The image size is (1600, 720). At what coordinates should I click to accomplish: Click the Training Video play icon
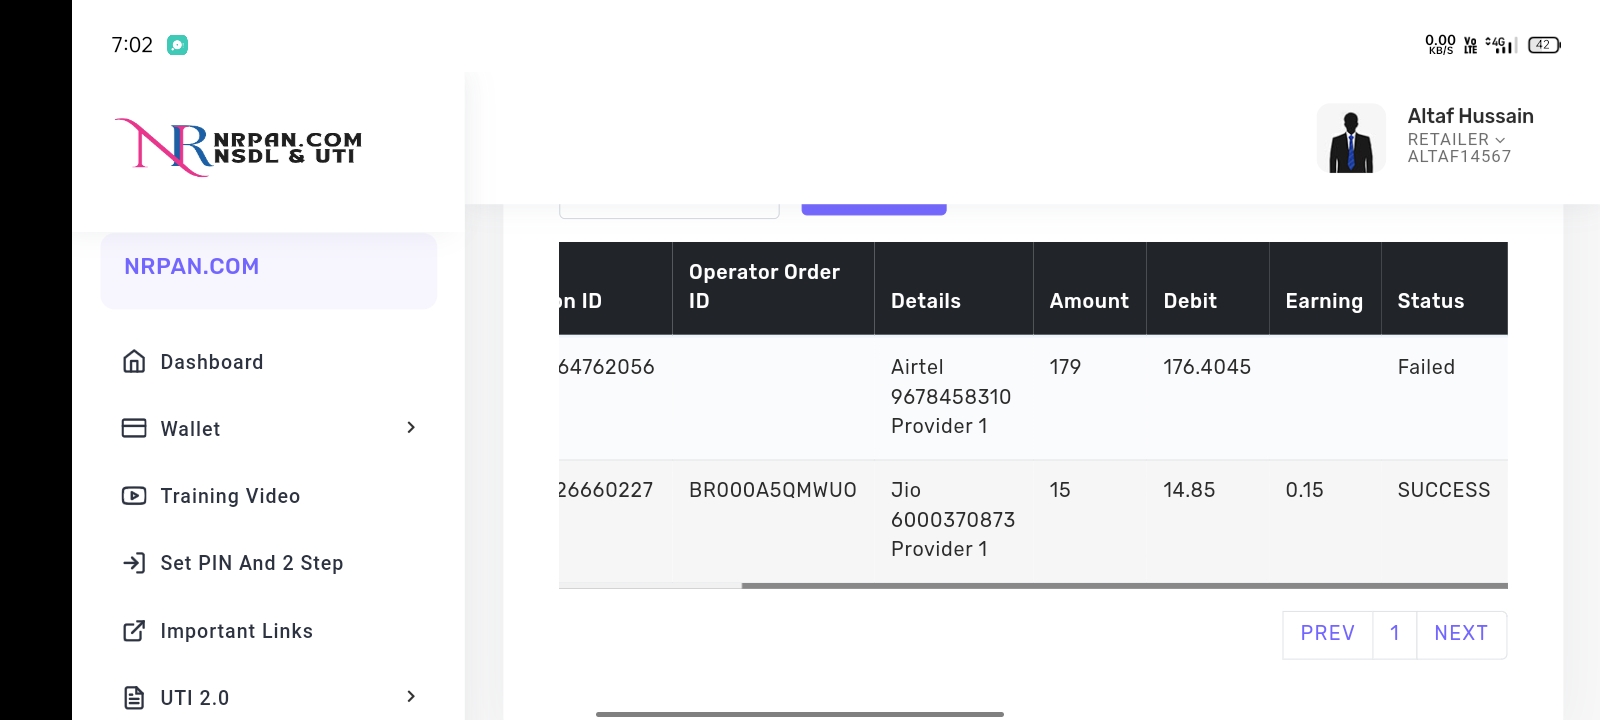point(134,496)
